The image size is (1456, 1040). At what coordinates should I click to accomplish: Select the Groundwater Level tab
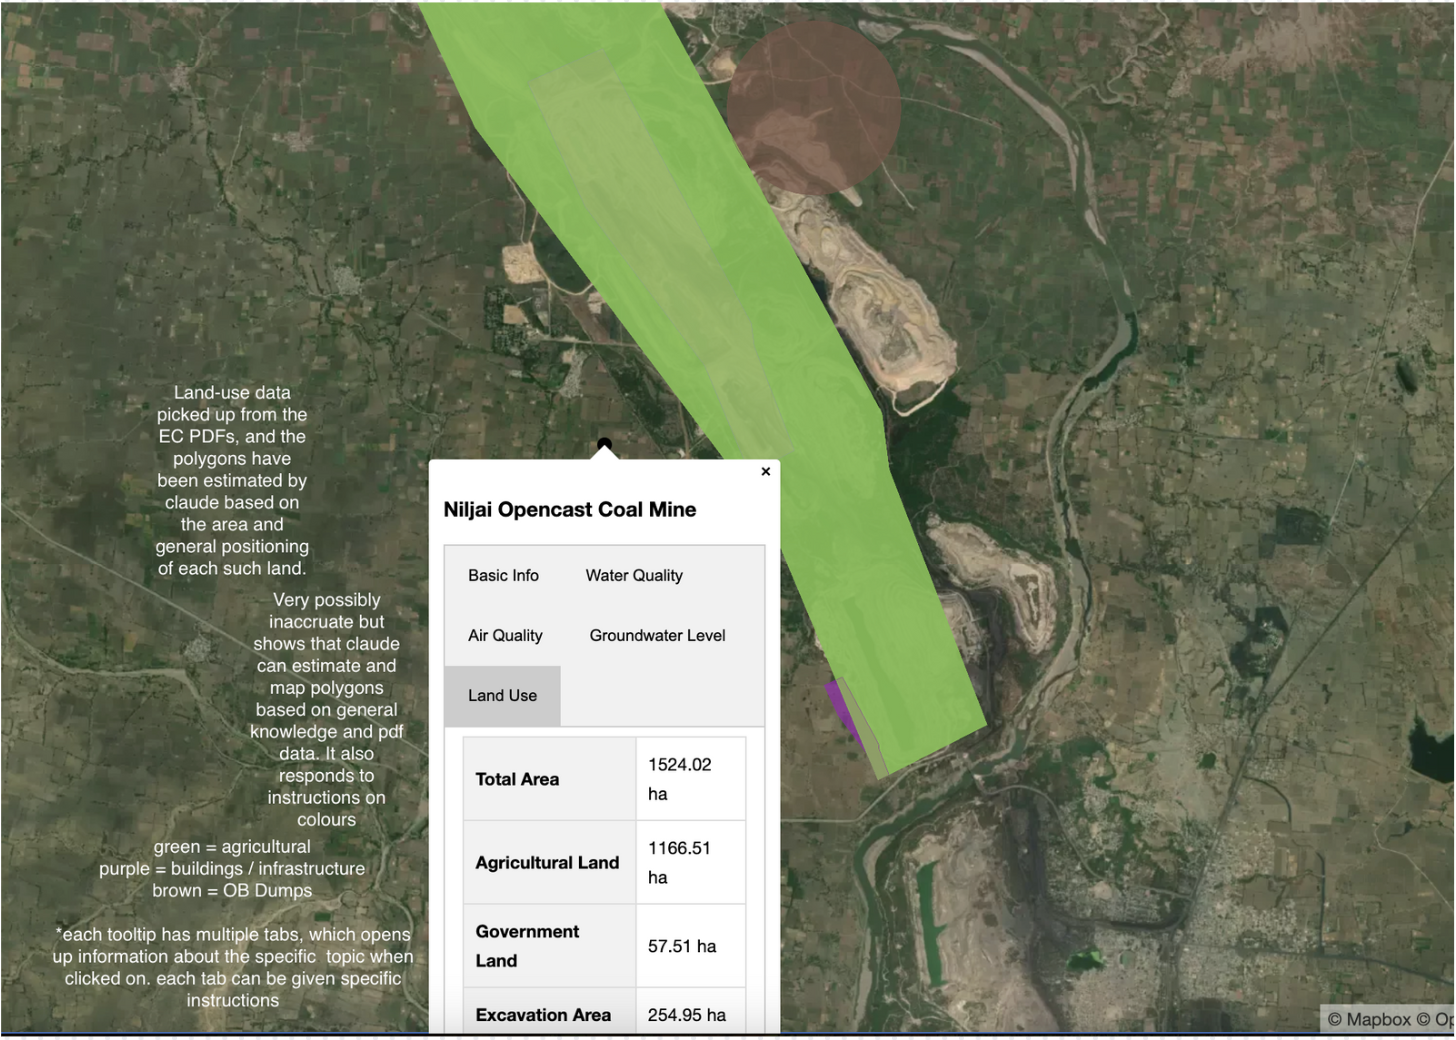click(x=657, y=636)
